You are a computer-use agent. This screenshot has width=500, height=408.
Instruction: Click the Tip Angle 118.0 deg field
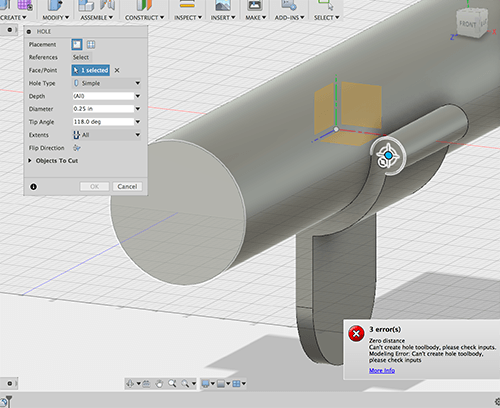click(103, 122)
